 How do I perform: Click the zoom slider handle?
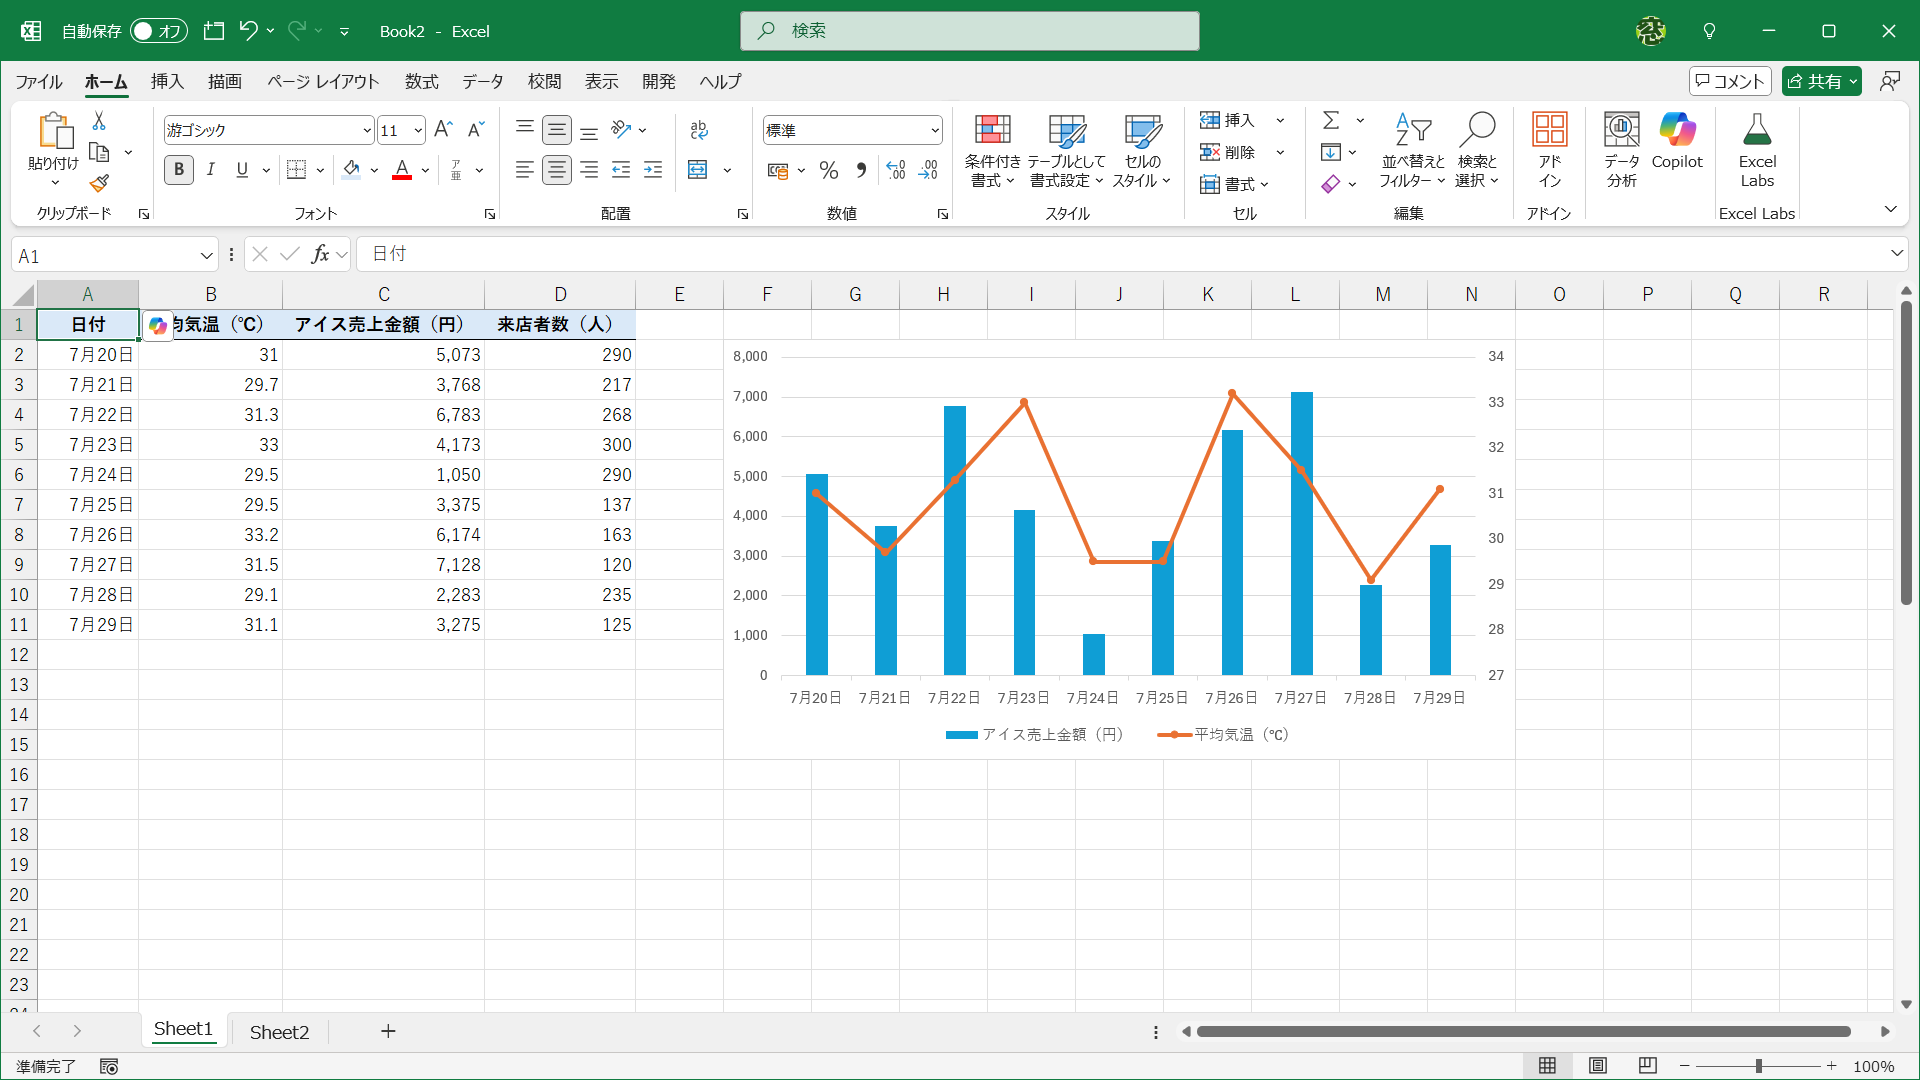point(1758,1066)
